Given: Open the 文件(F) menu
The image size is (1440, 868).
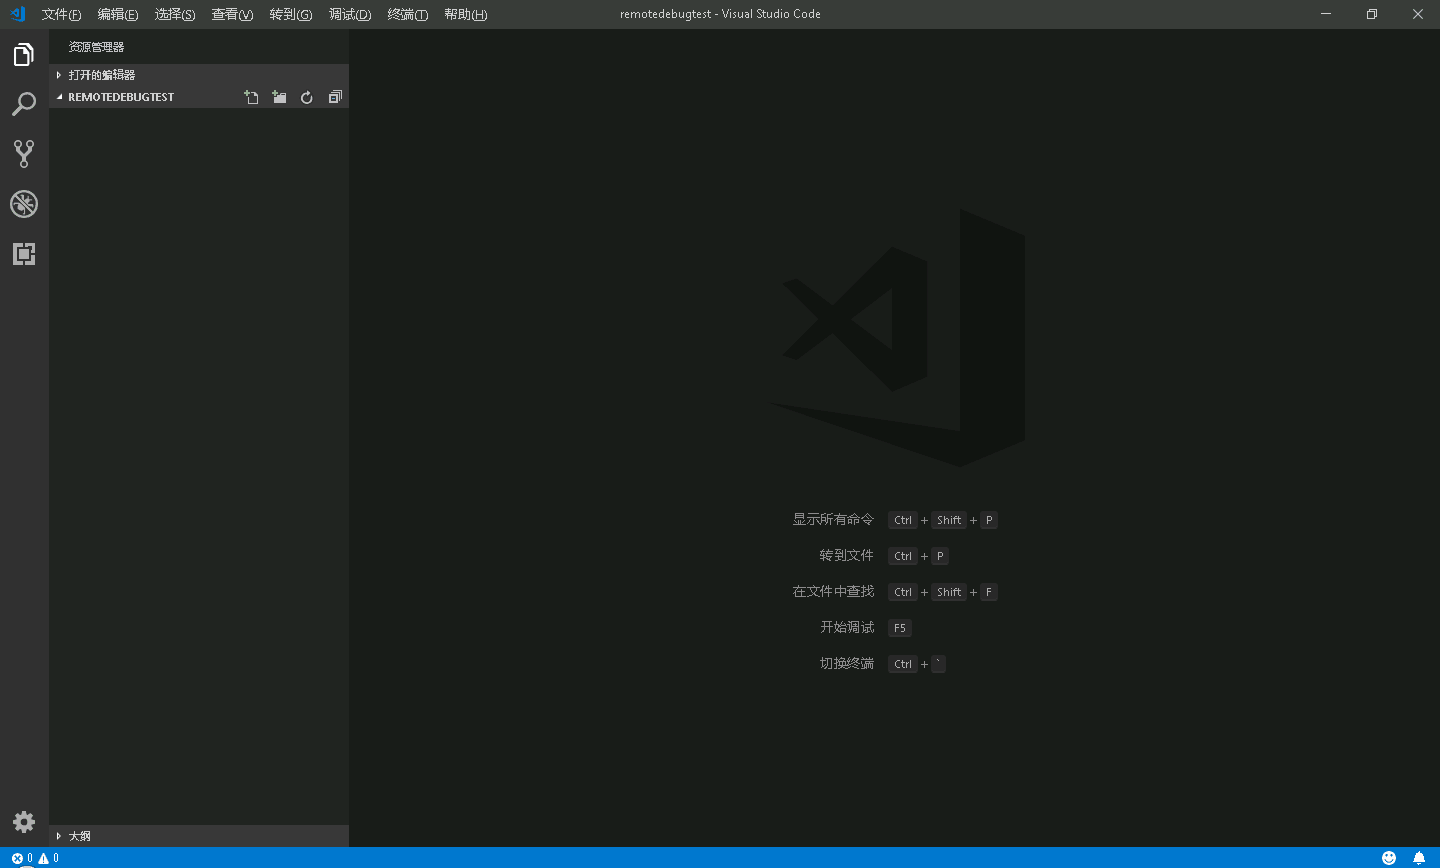Looking at the screenshot, I should pyautogui.click(x=61, y=14).
